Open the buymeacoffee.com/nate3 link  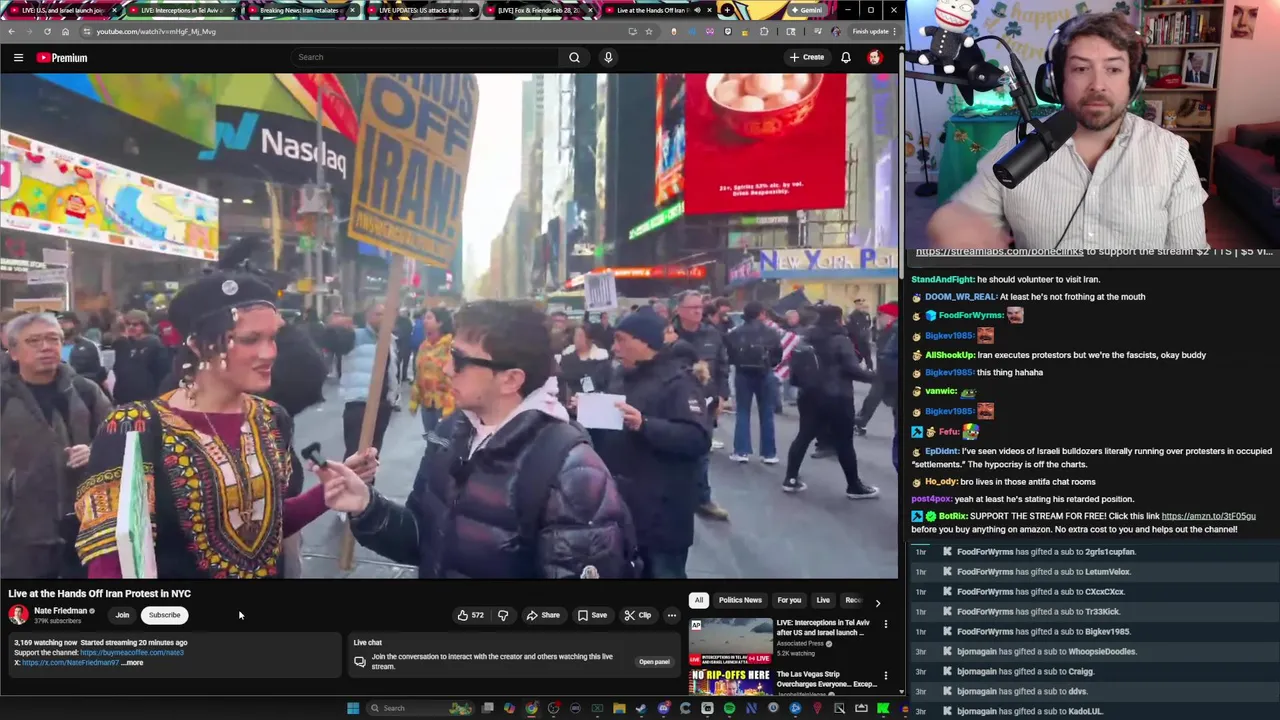coord(132,653)
